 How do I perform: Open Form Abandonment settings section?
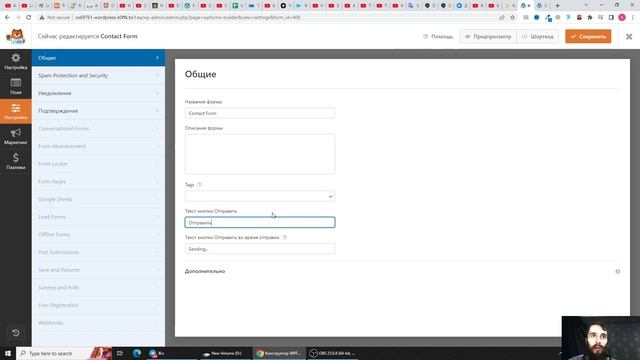click(98, 146)
